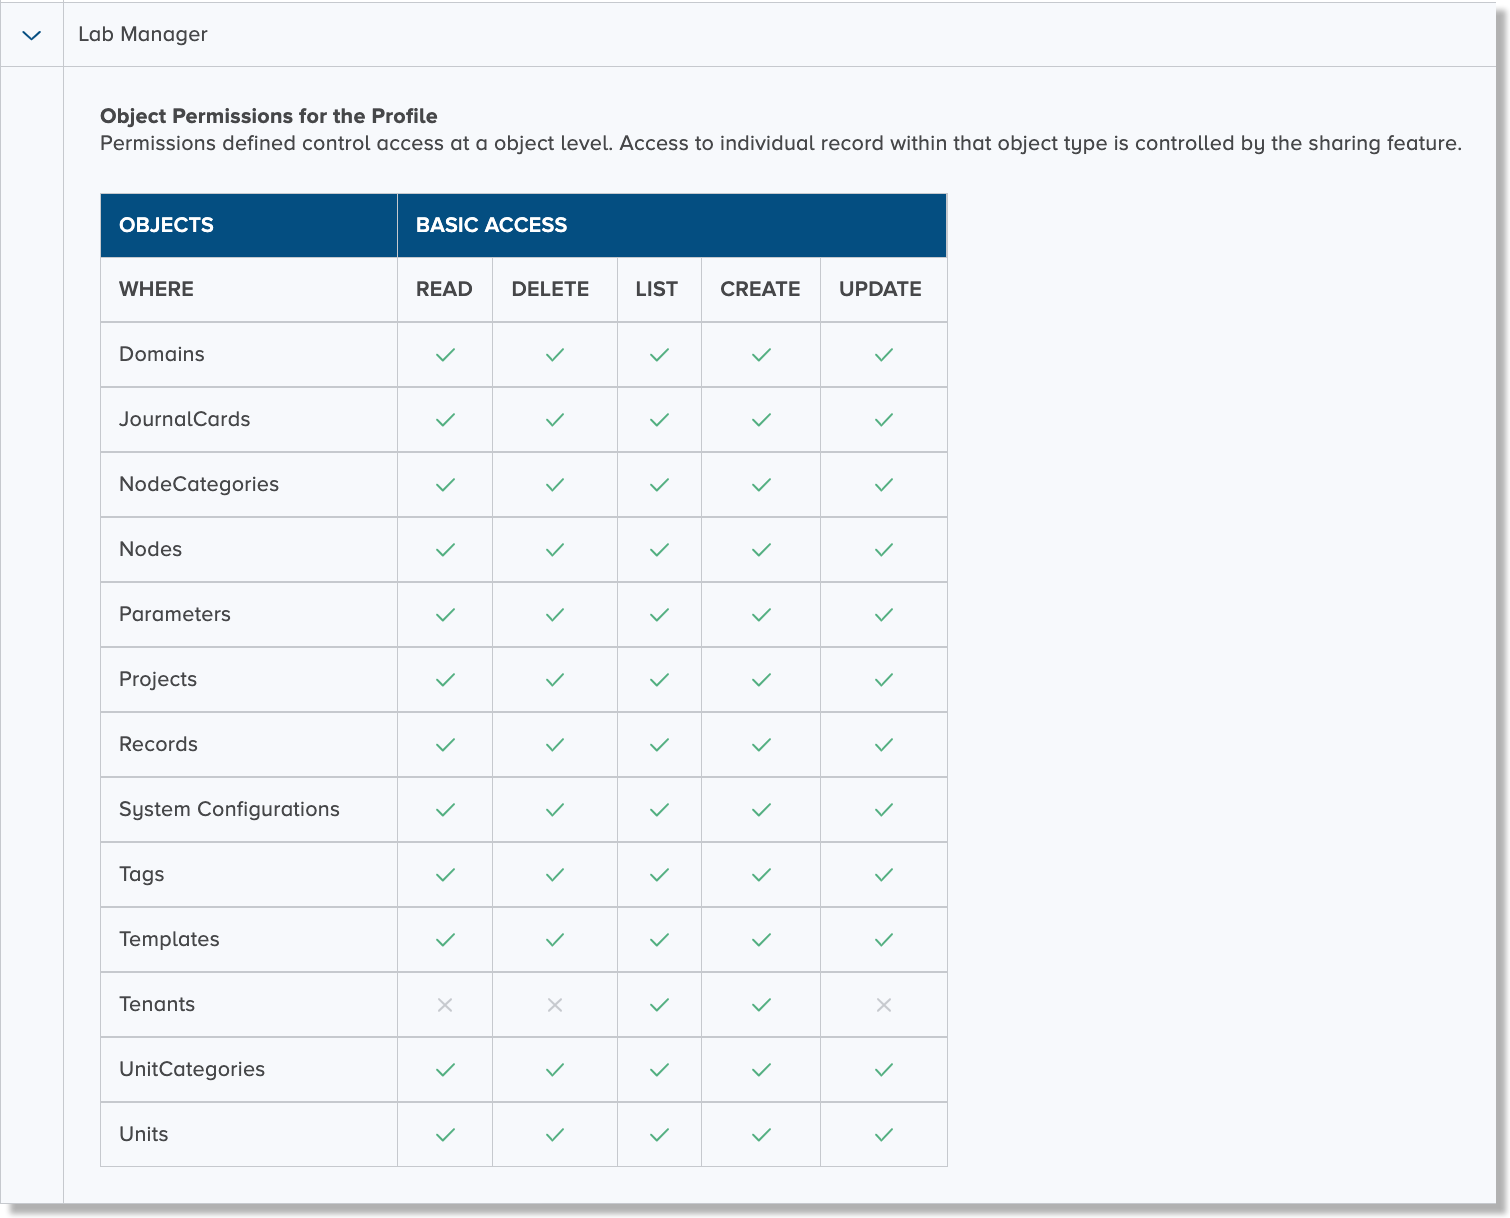The width and height of the screenshot is (1510, 1218).
Task: Click the Delete checkmark for Records
Action: (x=554, y=744)
